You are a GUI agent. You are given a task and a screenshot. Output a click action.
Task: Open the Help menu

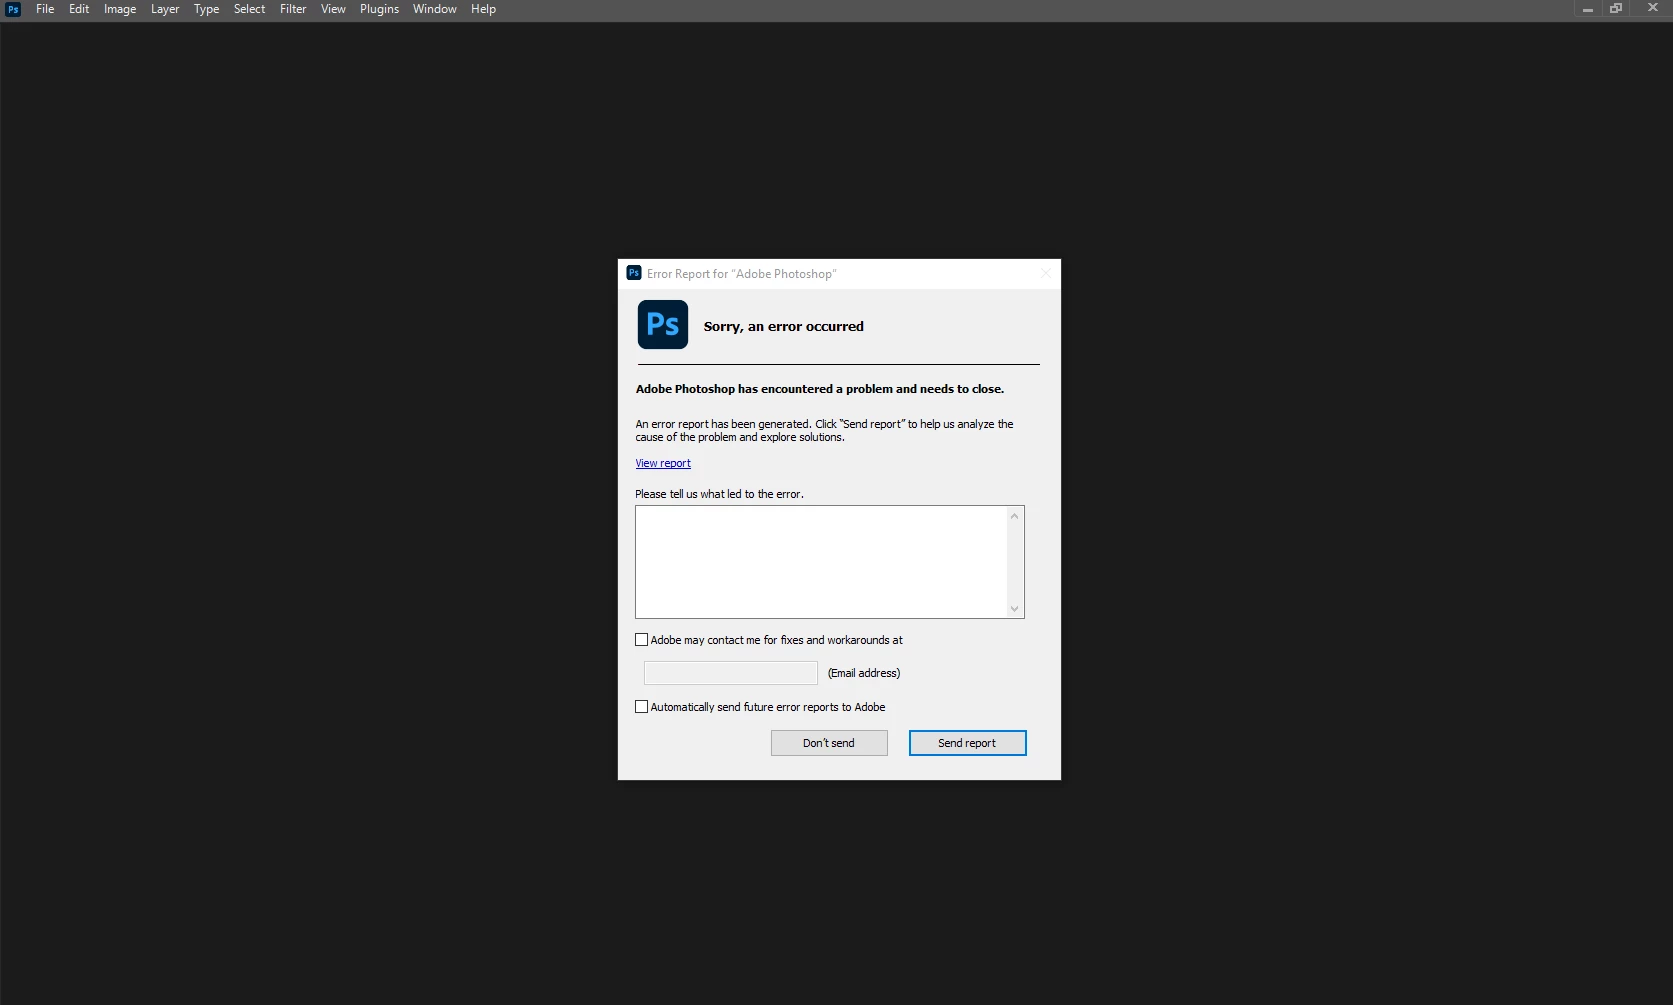pos(483,9)
